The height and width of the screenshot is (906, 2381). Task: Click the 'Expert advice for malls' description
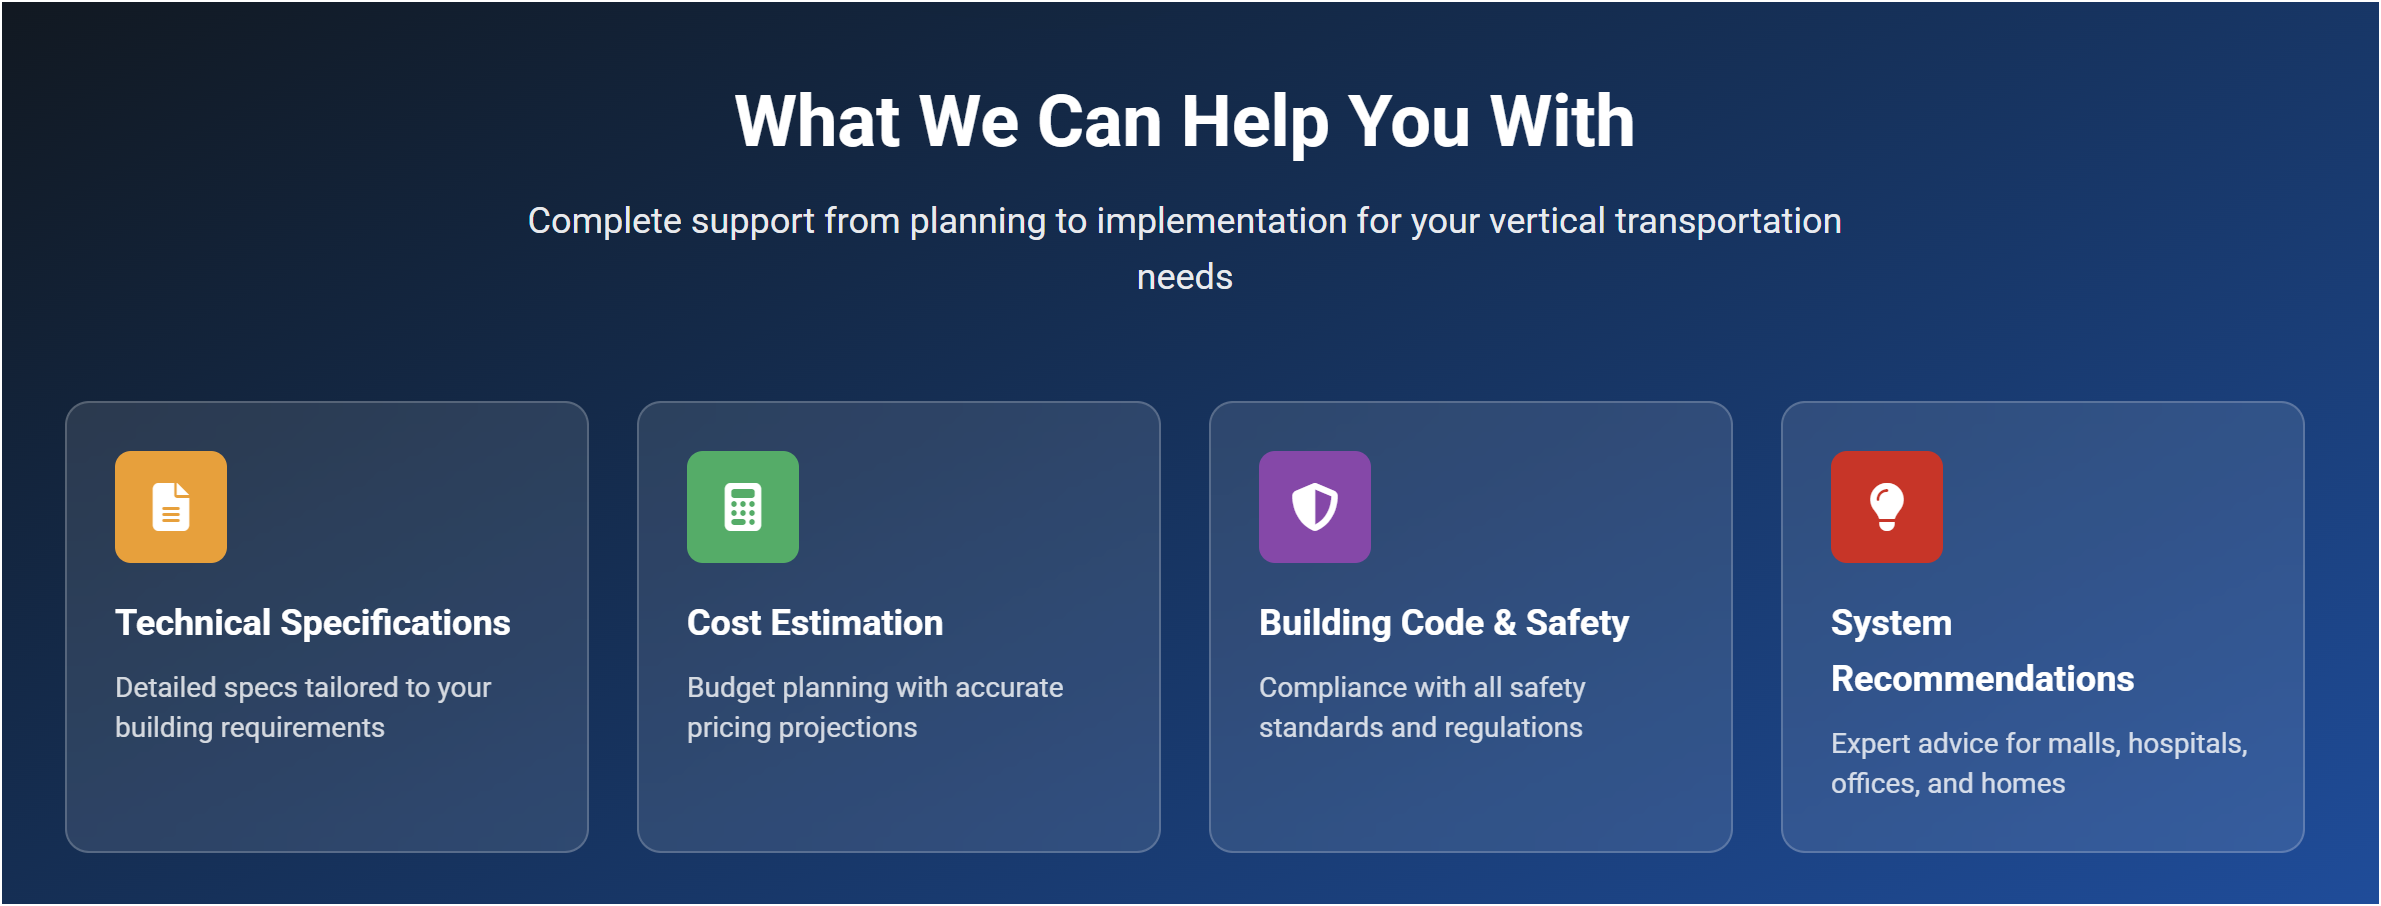[x=2039, y=763]
